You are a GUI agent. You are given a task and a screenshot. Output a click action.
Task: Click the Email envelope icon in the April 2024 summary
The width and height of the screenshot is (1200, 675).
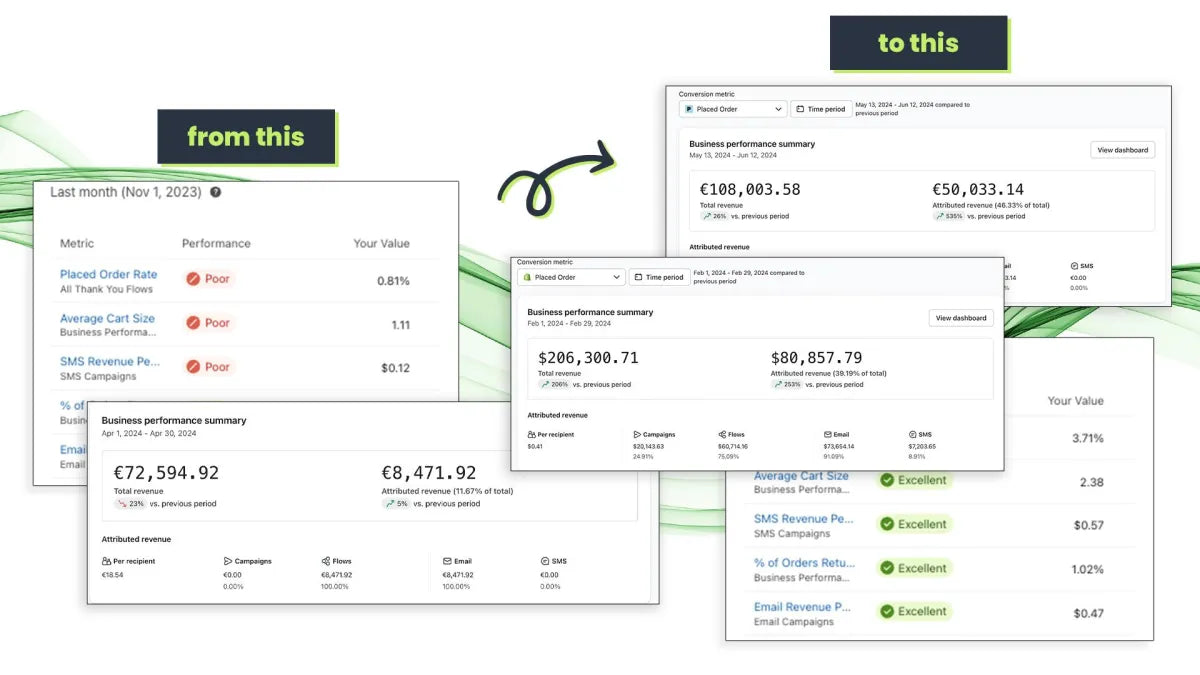point(447,562)
